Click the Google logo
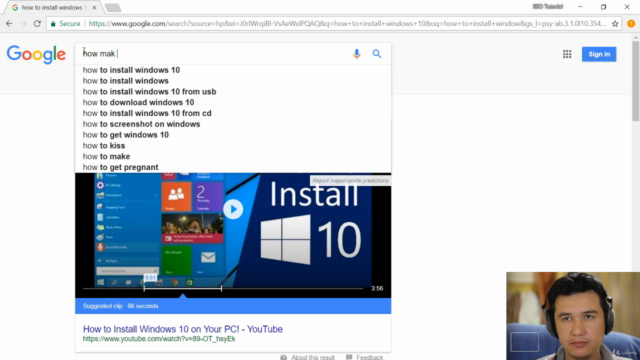The height and width of the screenshot is (360, 640). click(36, 54)
